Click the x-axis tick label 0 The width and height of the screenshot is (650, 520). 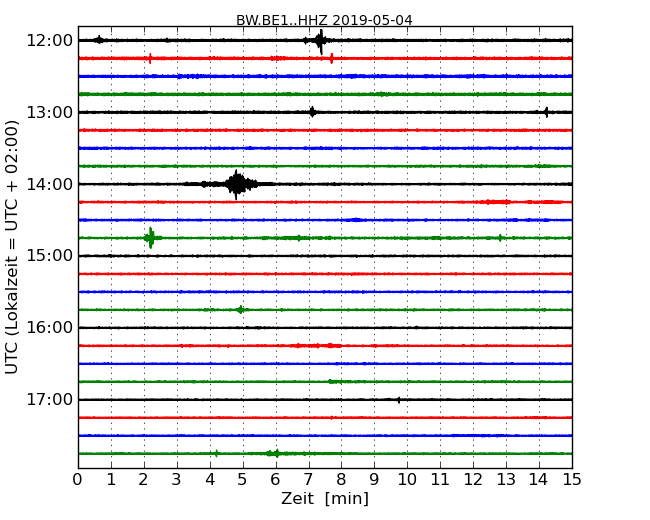pos(78,480)
